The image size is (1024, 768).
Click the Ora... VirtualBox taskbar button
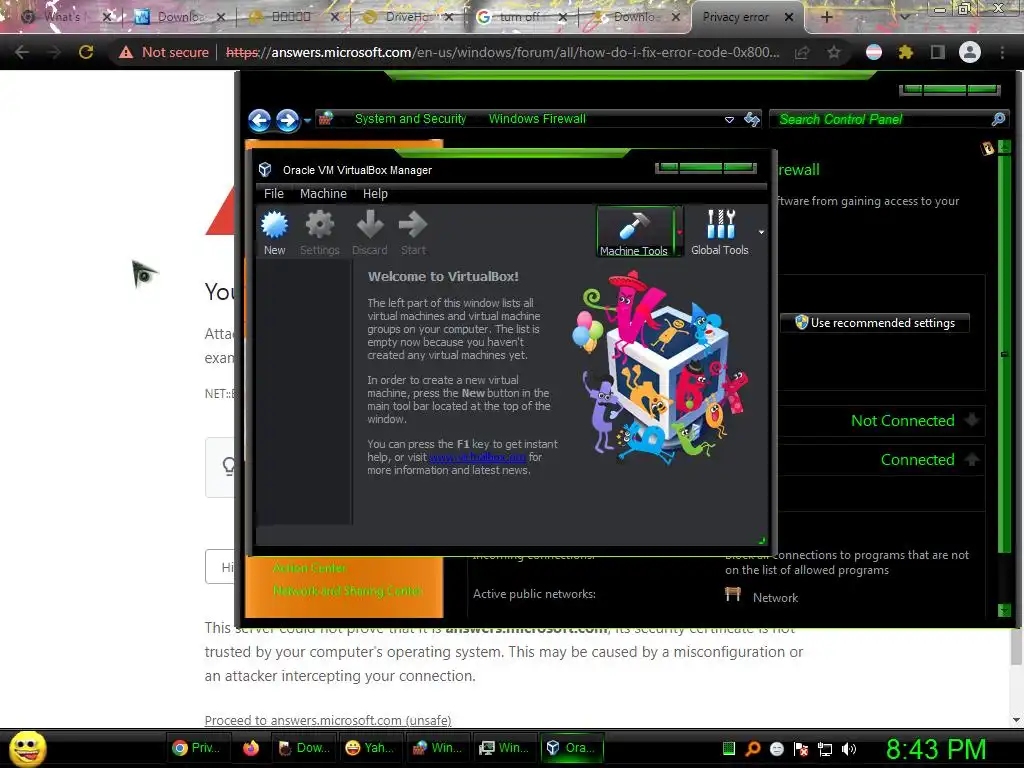(x=571, y=748)
